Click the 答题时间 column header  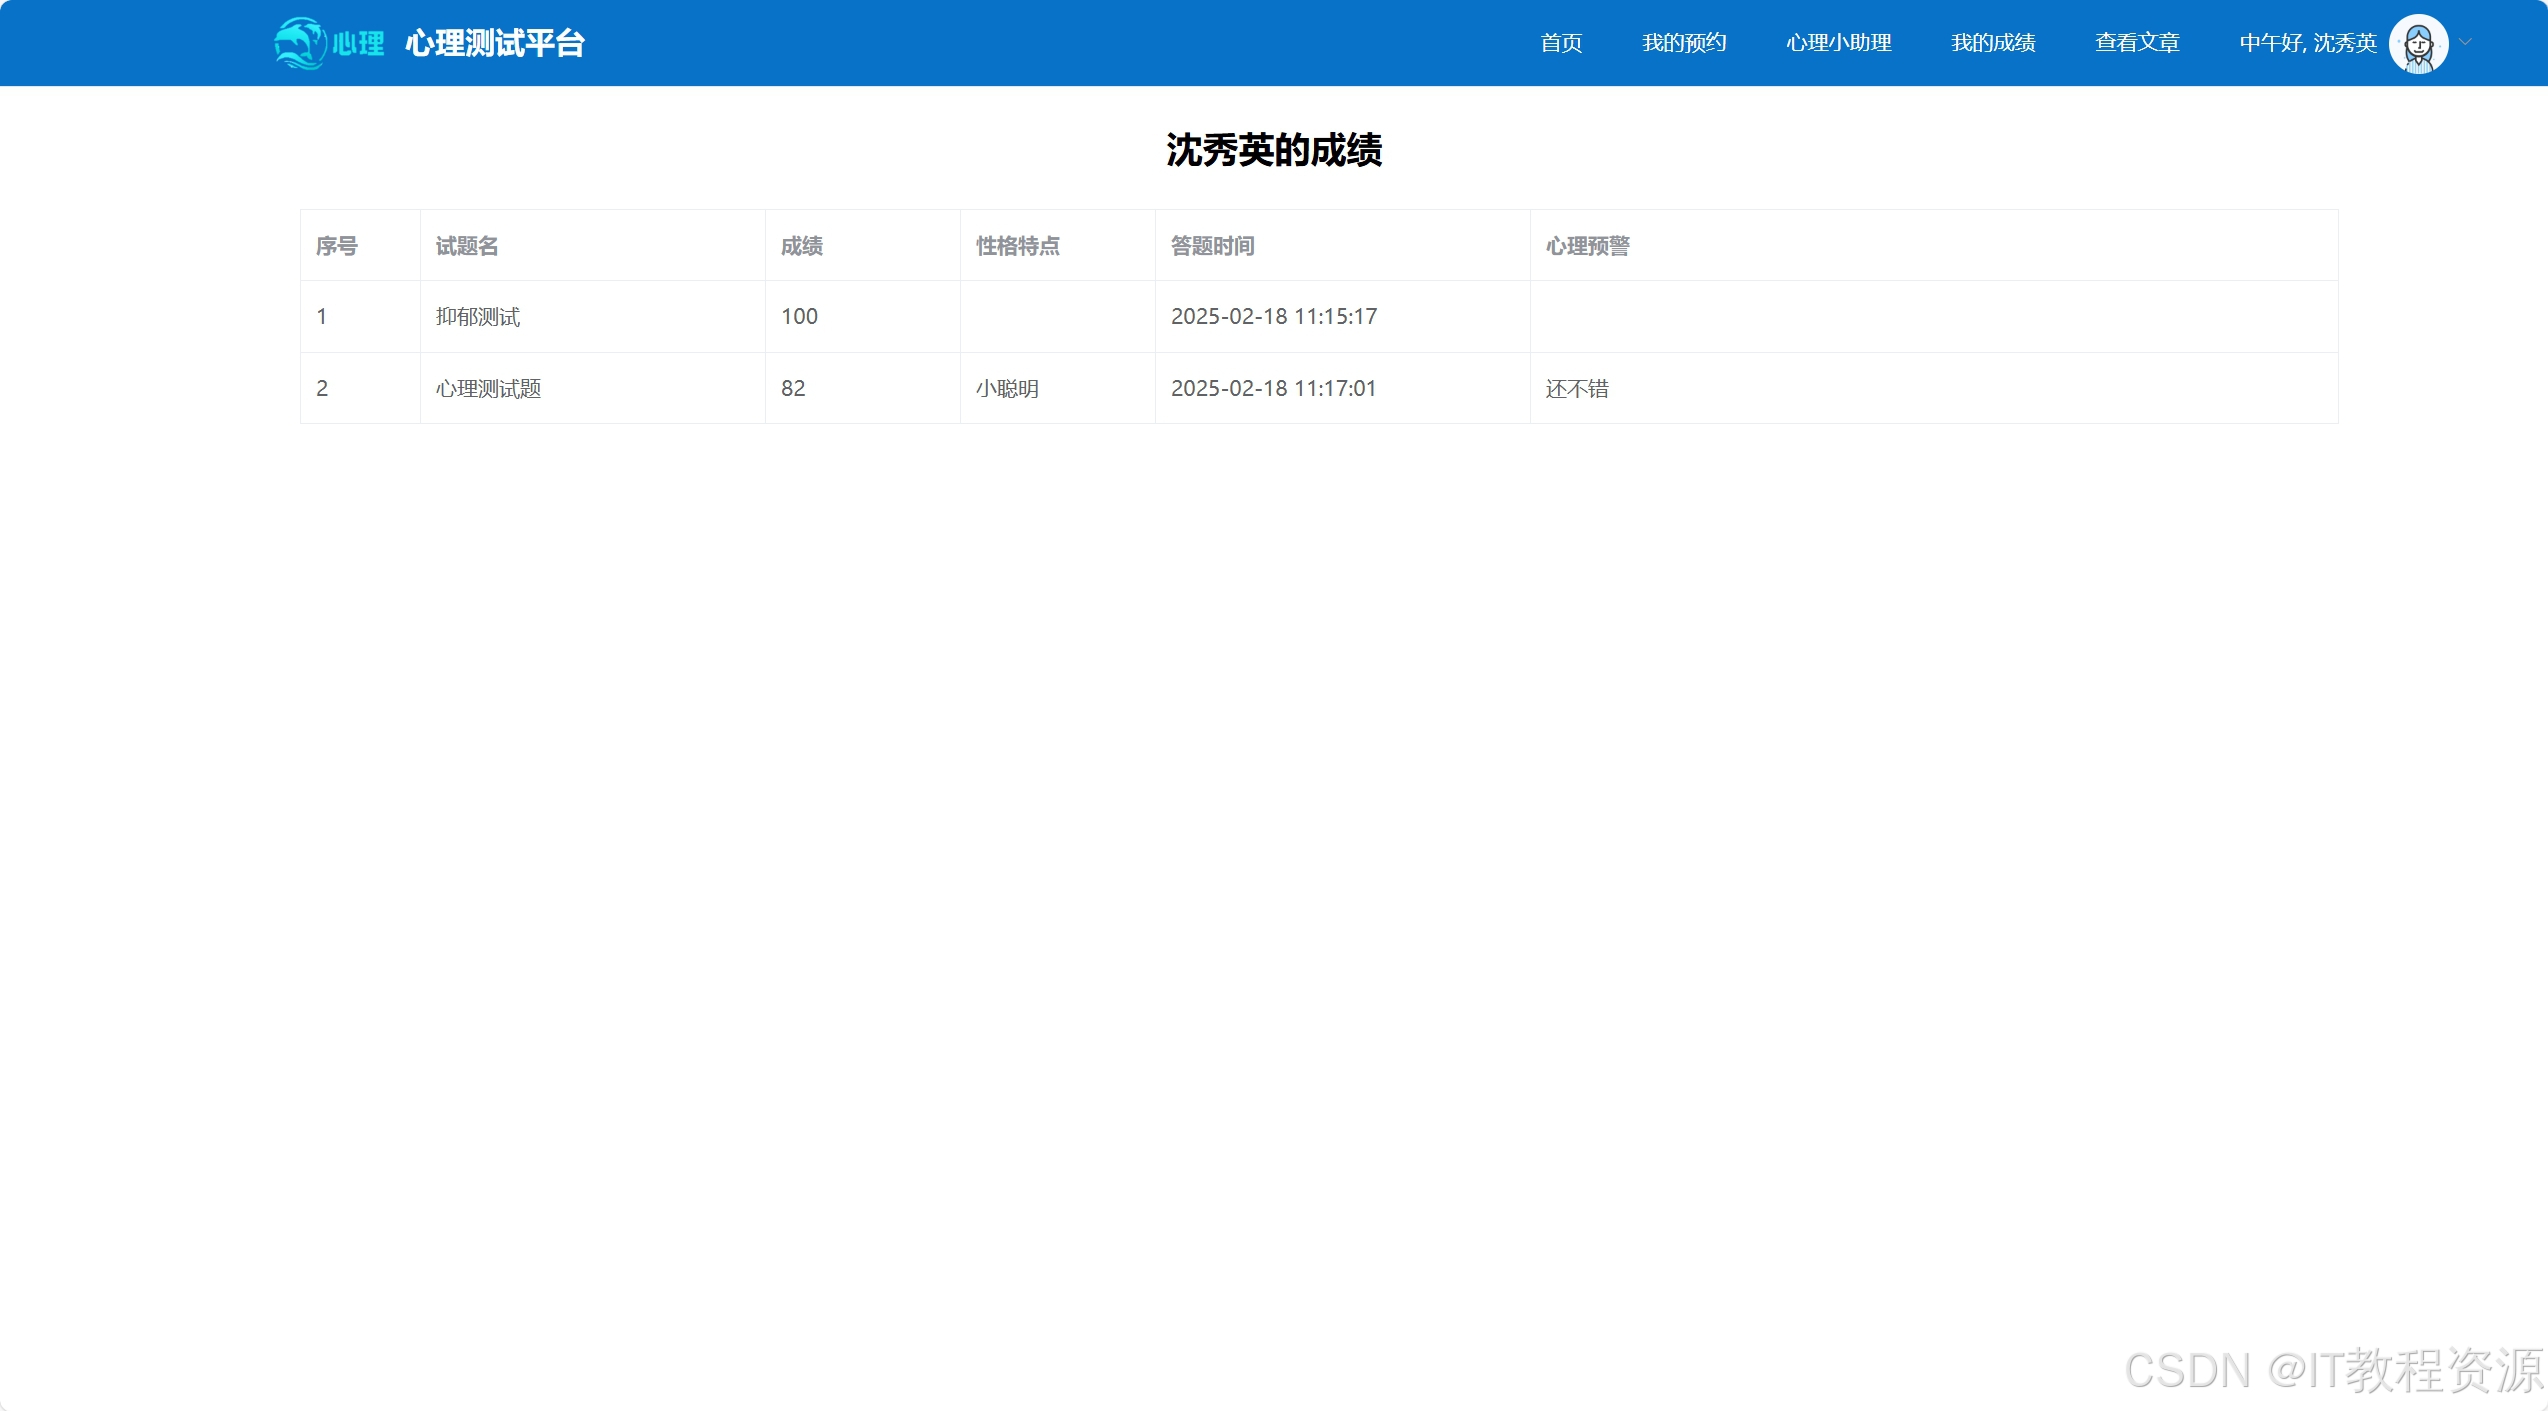[1212, 246]
